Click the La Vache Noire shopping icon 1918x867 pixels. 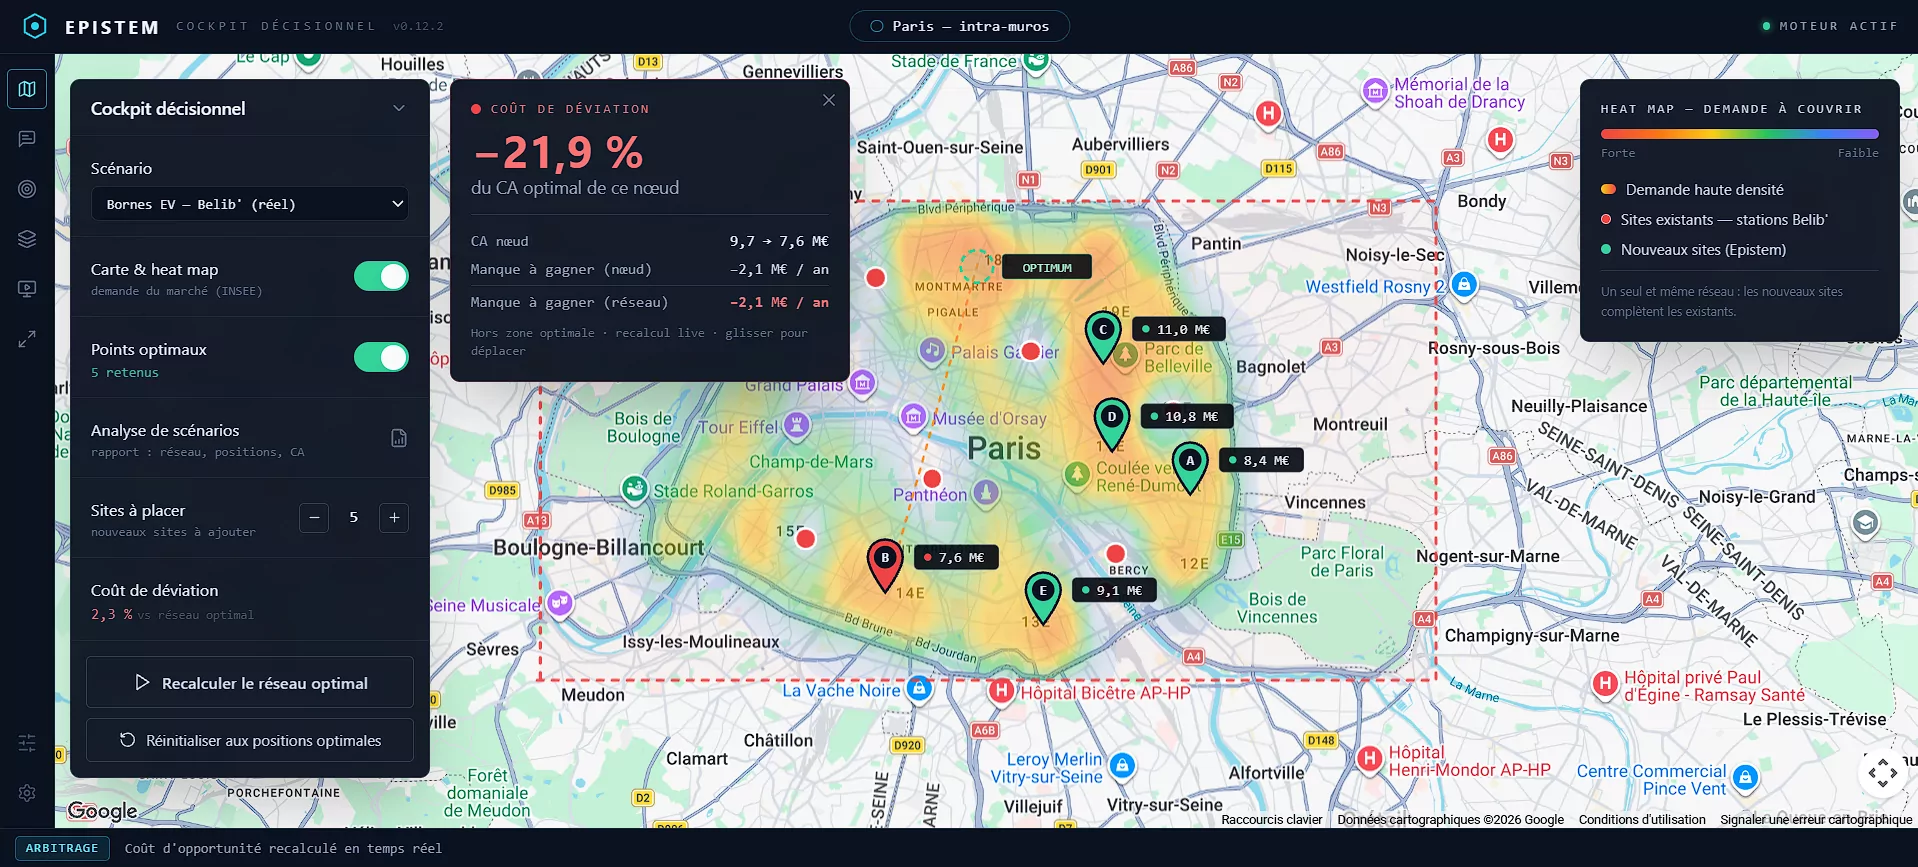[919, 688]
